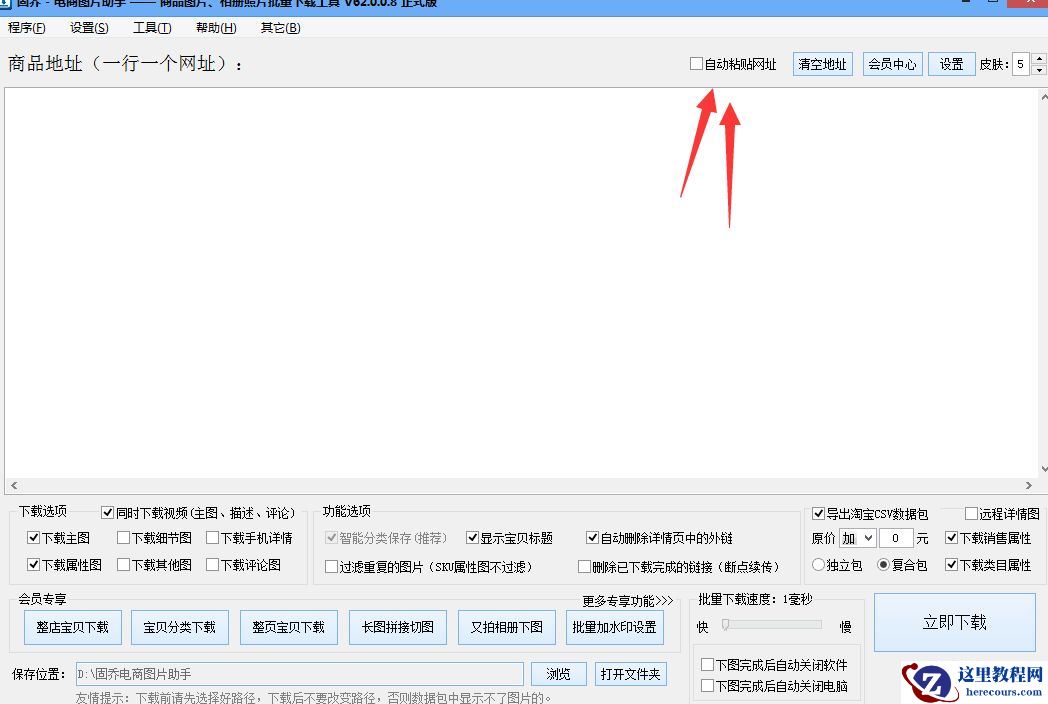1048x704 pixels.
Task: Click the 批量下载速度 slider handle
Action: tap(725, 624)
